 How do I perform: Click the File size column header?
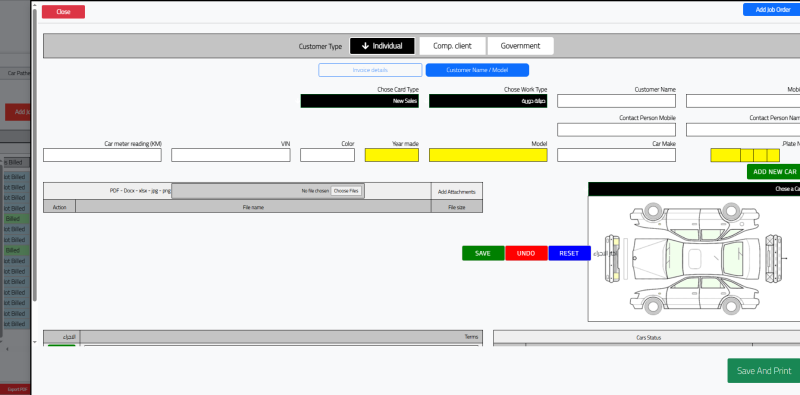tap(457, 207)
